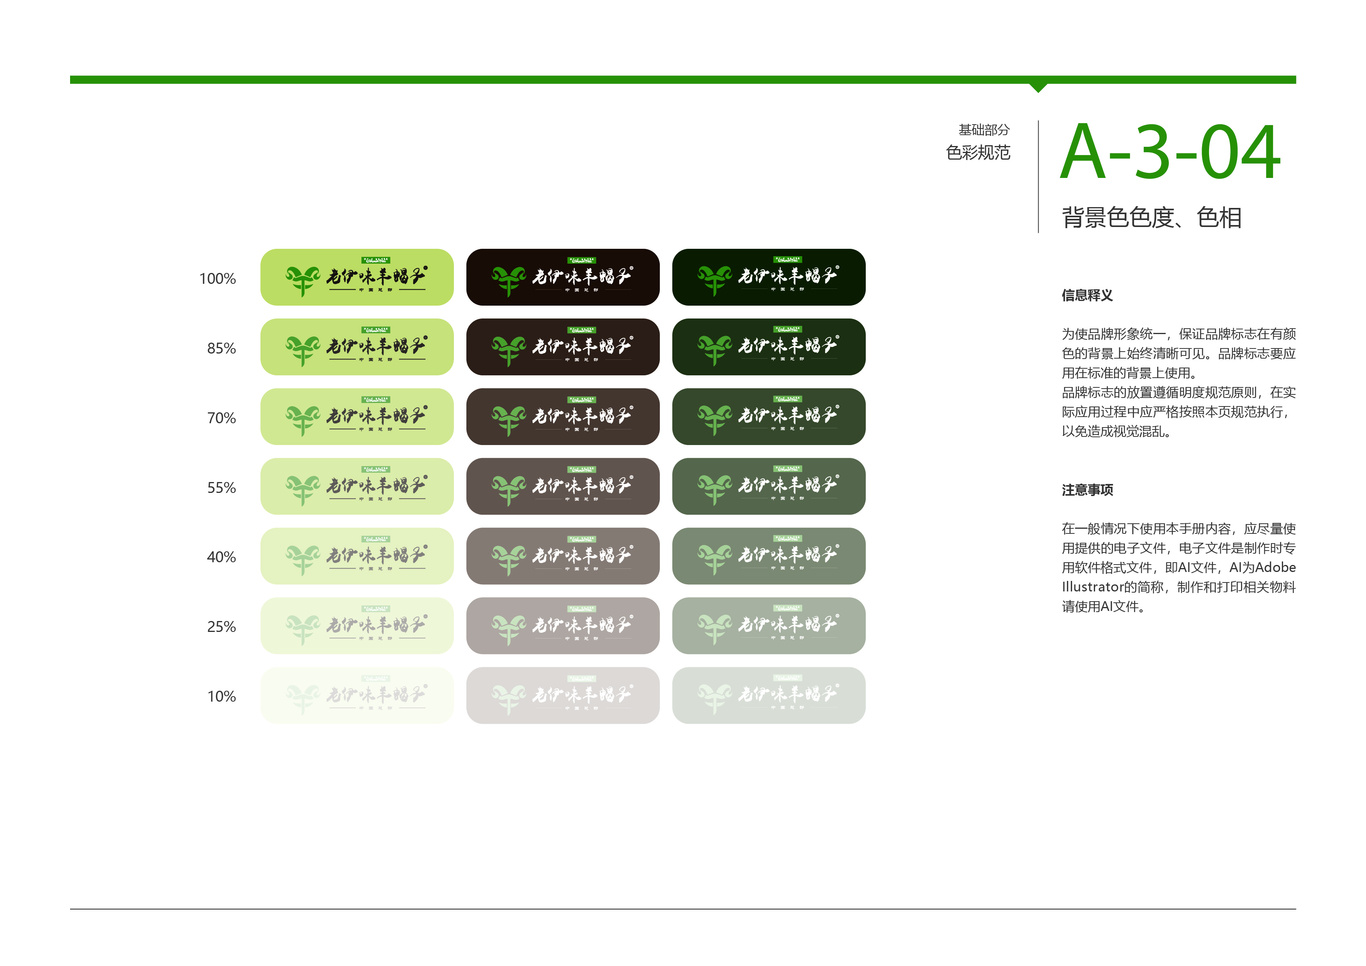Click the paragraph starting 在一般情况下使用本手册内容

pyautogui.click(x=1179, y=567)
